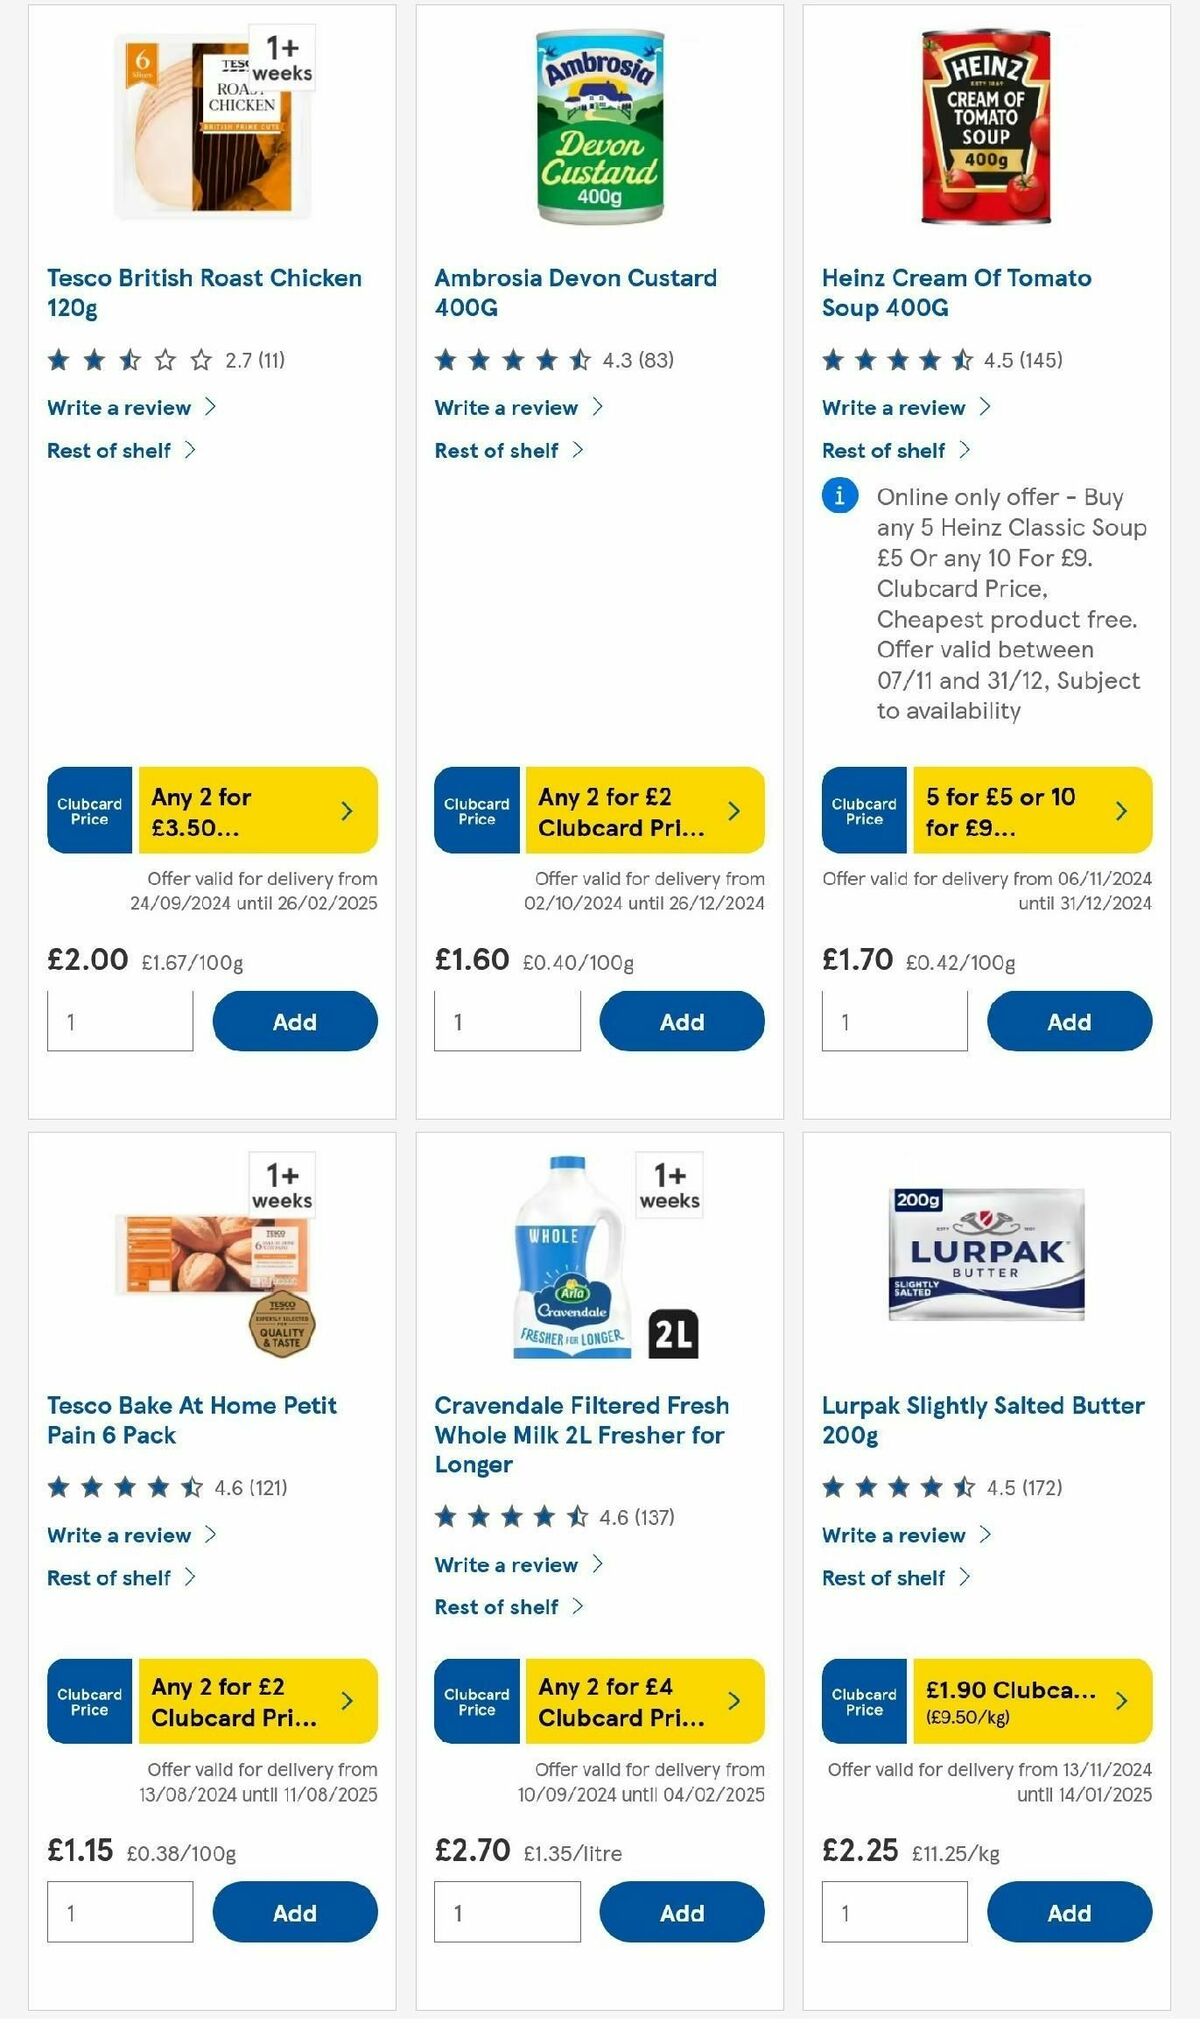1200x2023 pixels.
Task: Click the Clubcard Price badge on Cravendale milk offer
Action: click(476, 1701)
